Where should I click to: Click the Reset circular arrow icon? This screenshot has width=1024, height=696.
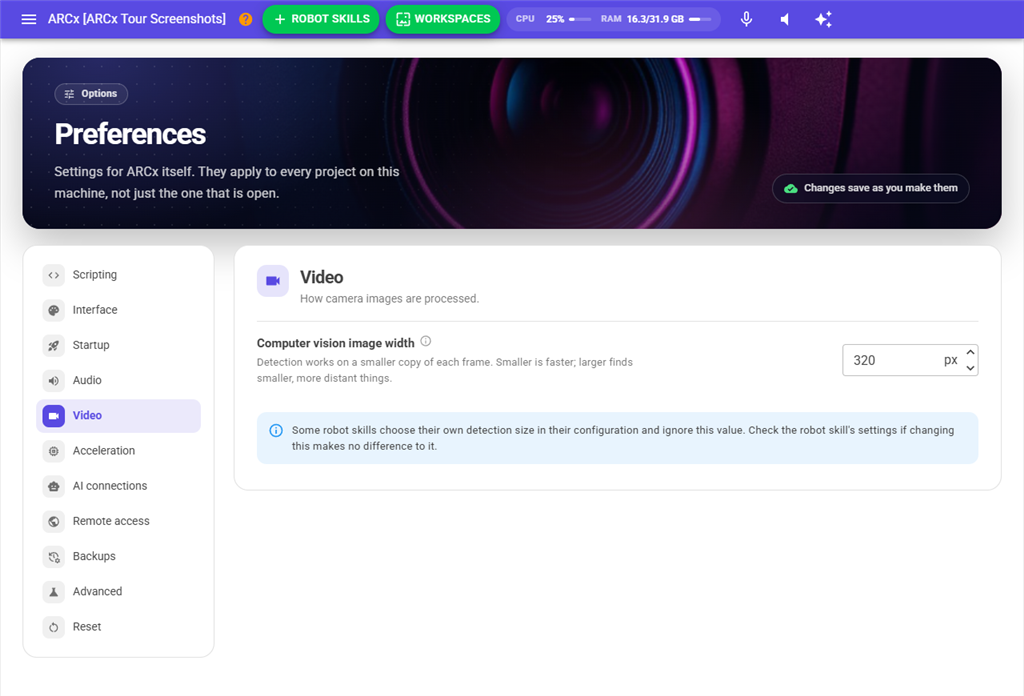pyautogui.click(x=54, y=627)
